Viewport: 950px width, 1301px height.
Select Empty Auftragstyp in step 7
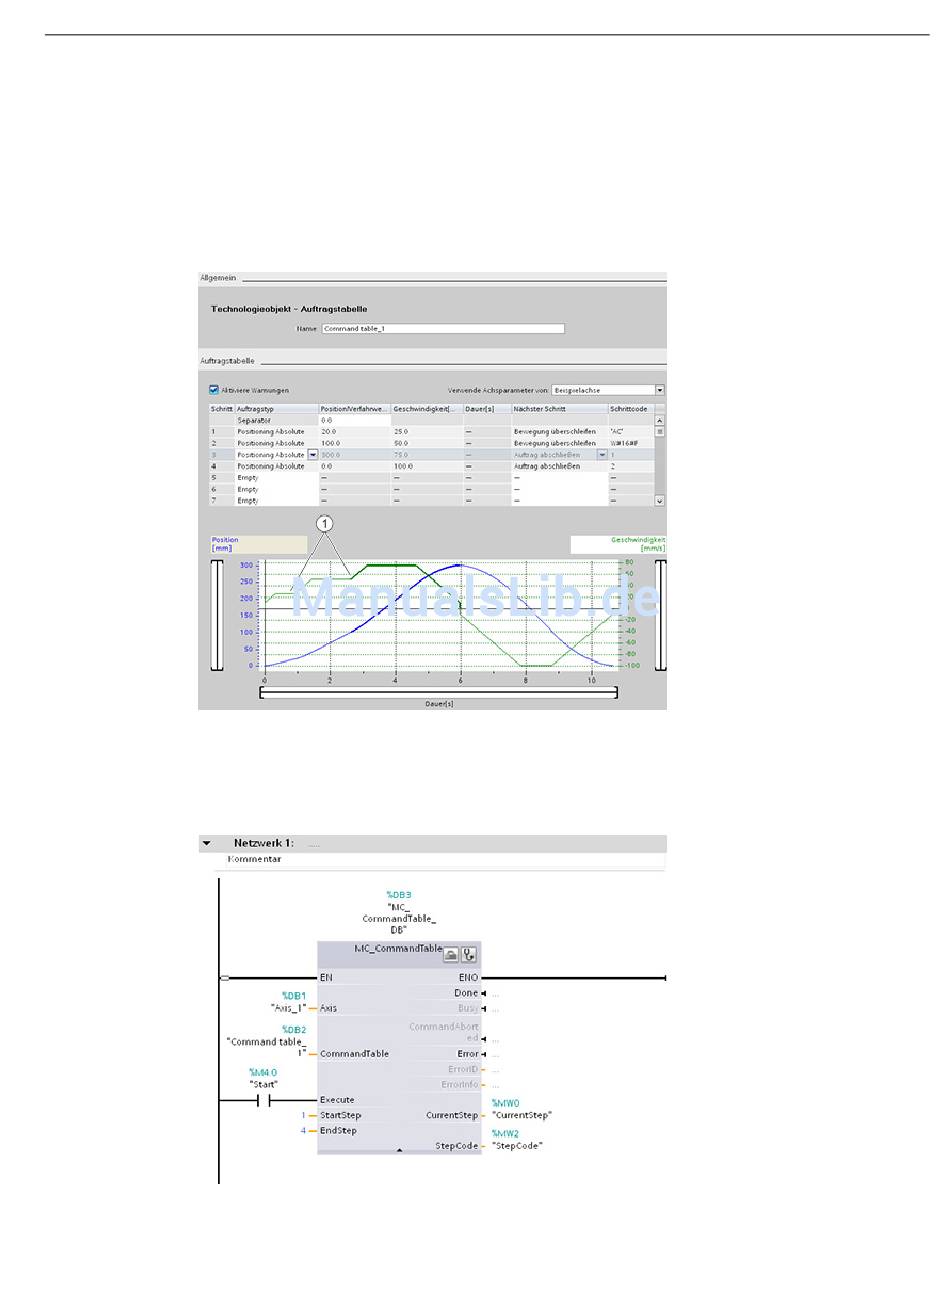(276, 500)
